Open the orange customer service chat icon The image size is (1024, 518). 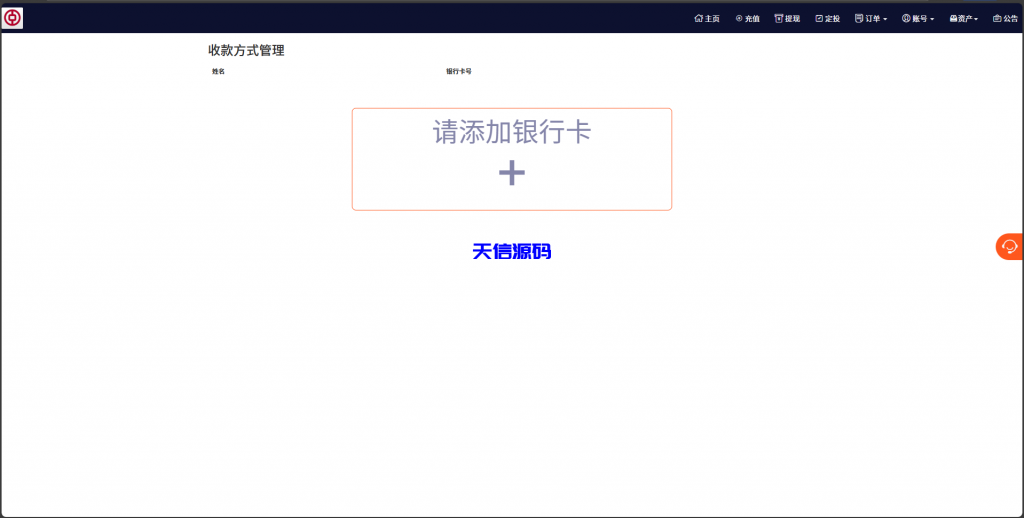1009,246
